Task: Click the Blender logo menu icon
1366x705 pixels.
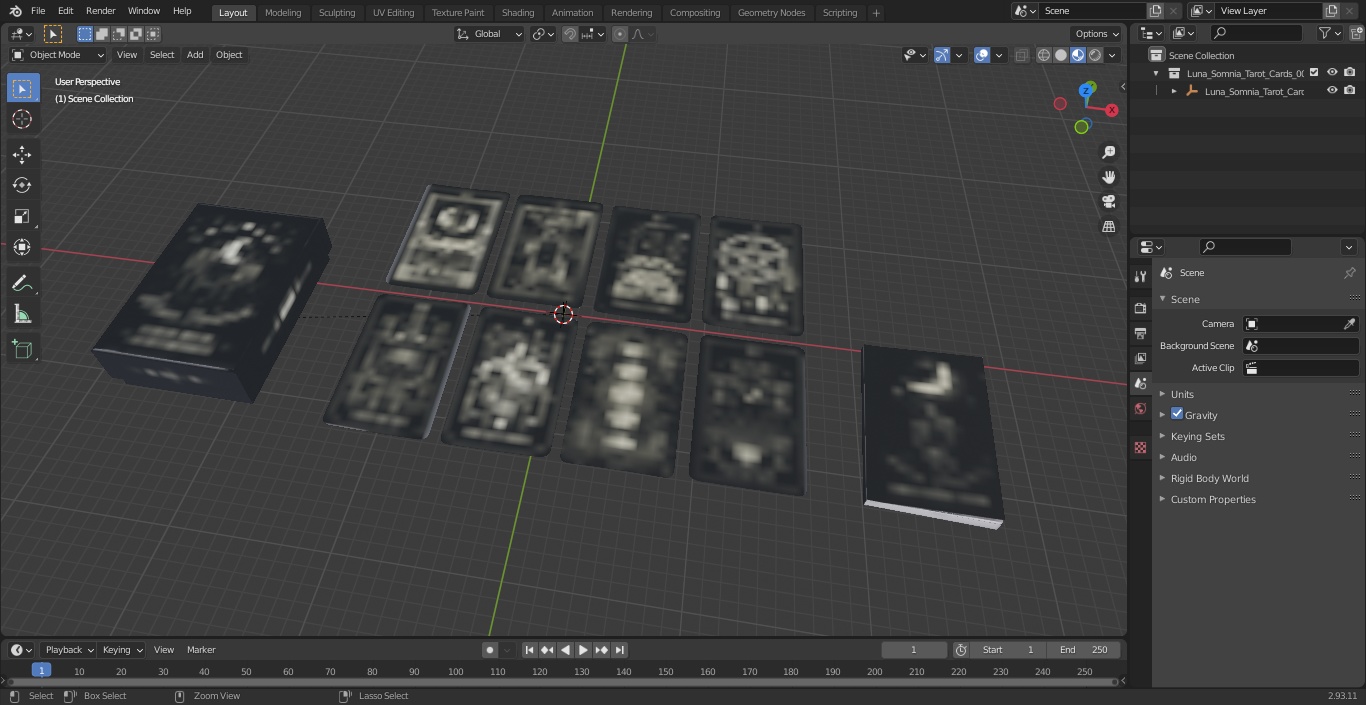Action: [15, 11]
